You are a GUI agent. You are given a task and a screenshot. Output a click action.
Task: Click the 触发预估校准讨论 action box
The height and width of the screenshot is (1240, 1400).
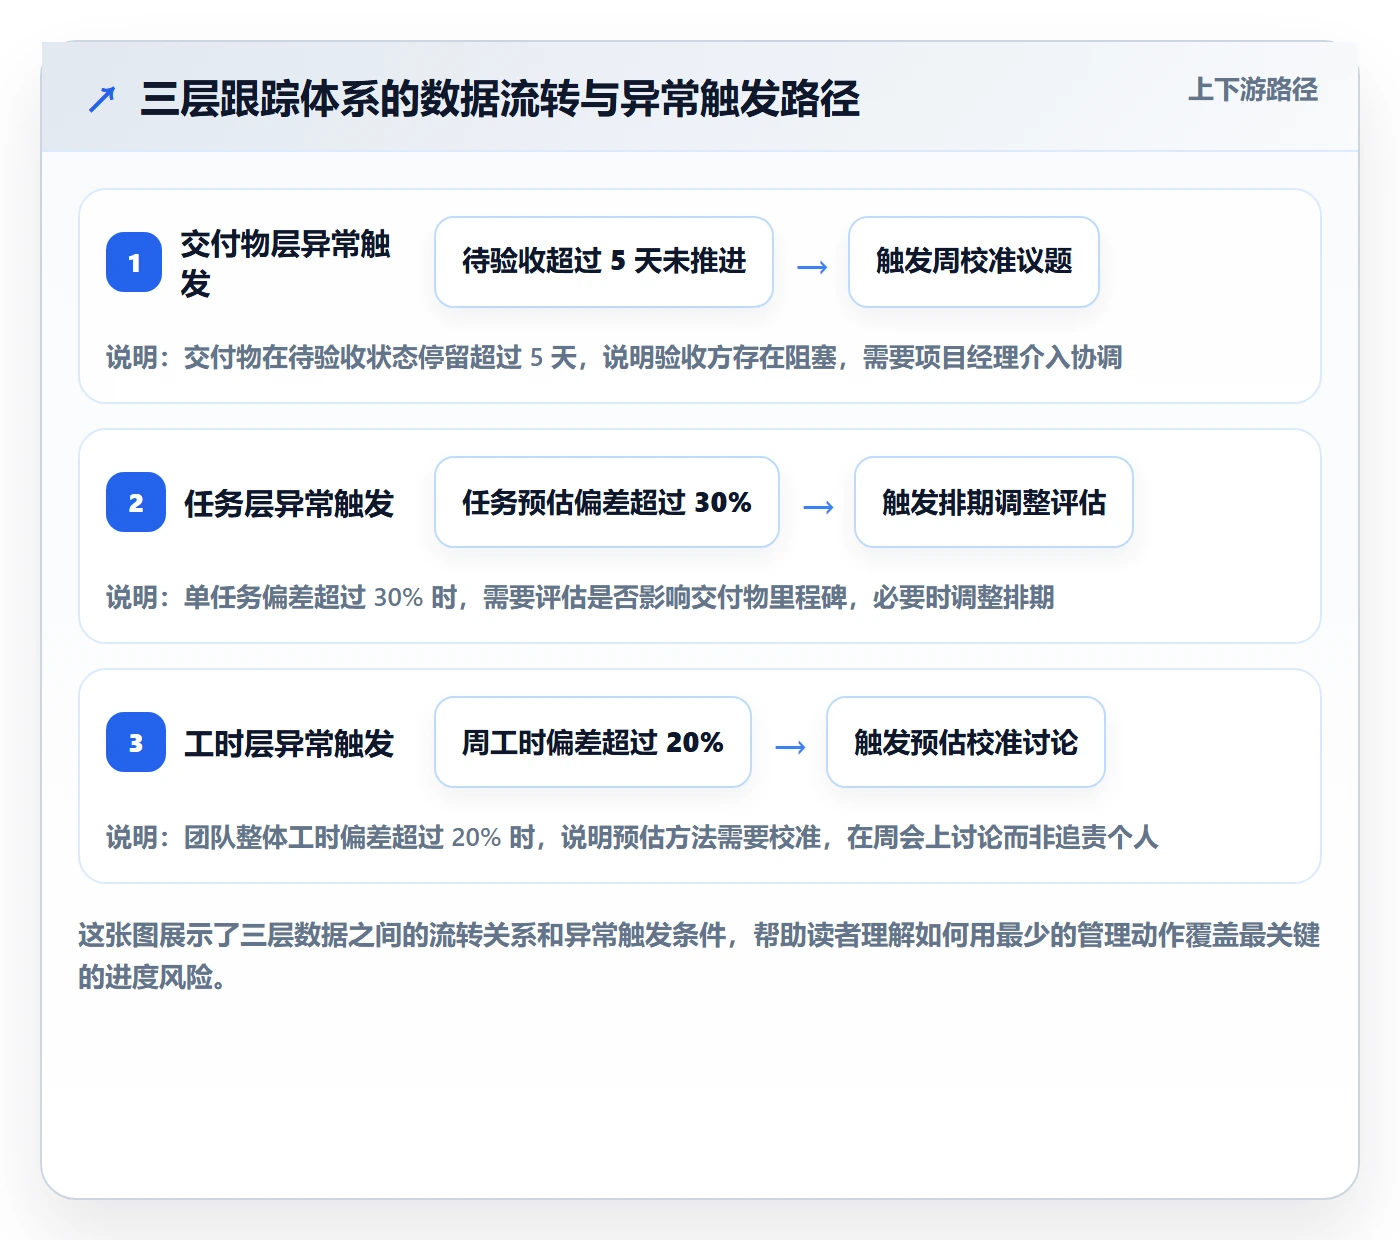pos(966,742)
